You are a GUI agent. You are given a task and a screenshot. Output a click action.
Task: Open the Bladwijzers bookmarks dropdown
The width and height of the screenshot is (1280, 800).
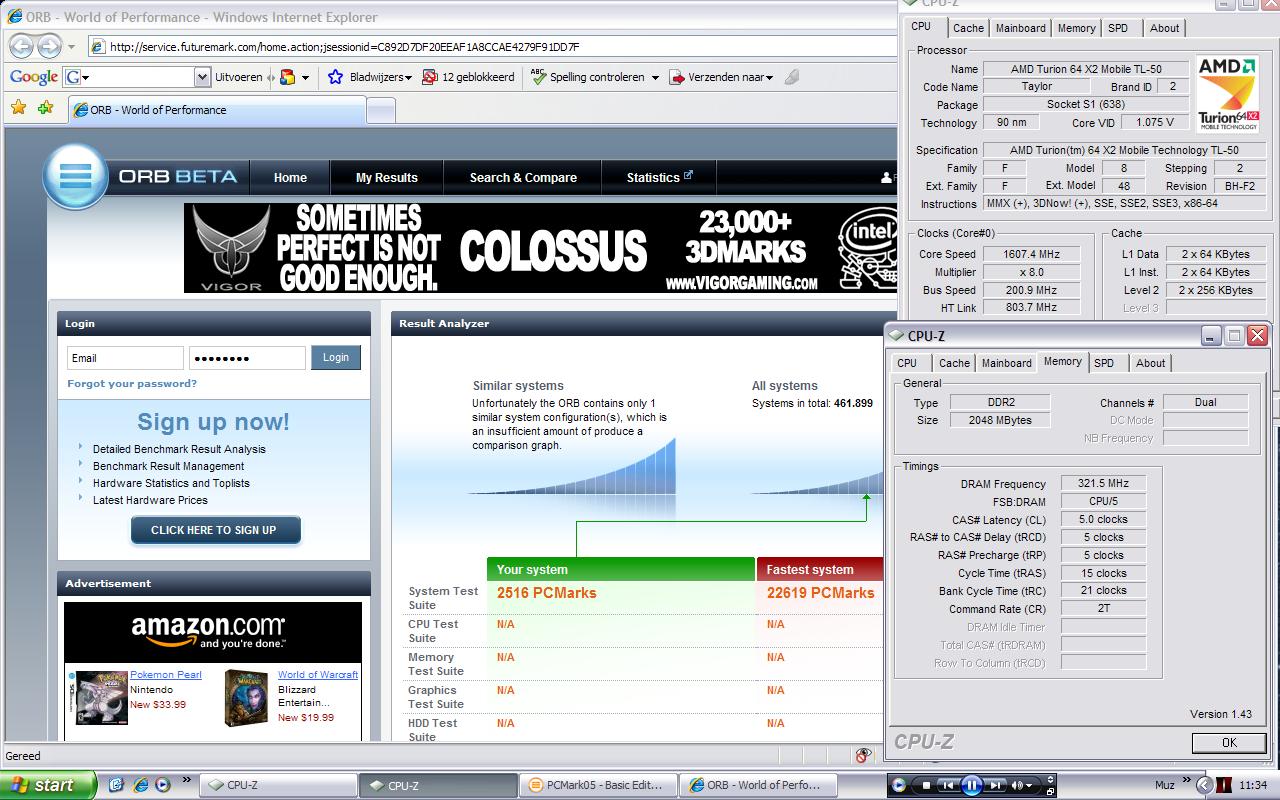369,77
